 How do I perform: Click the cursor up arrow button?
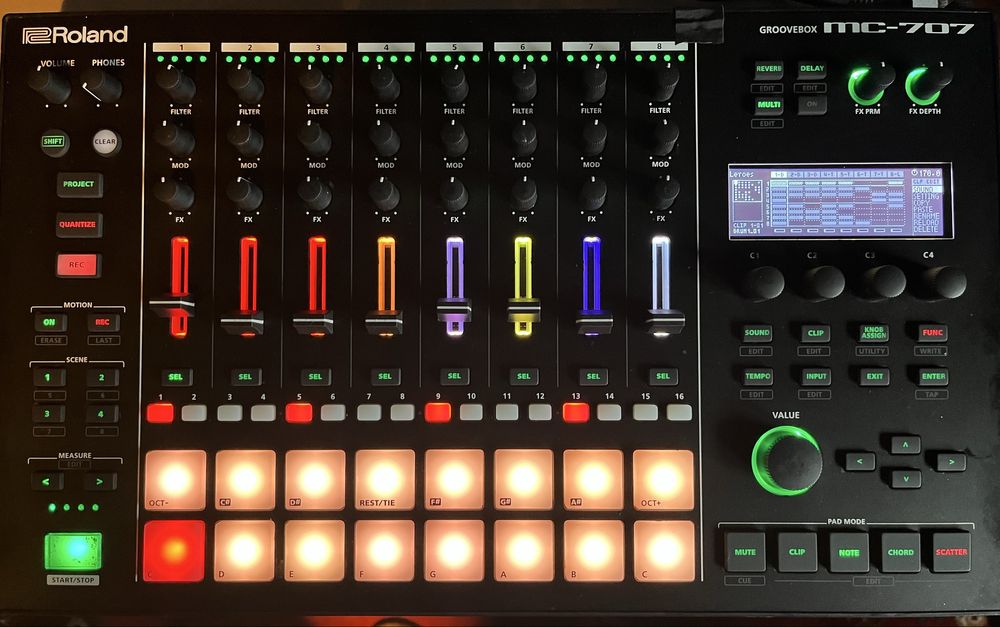[x=905, y=444]
